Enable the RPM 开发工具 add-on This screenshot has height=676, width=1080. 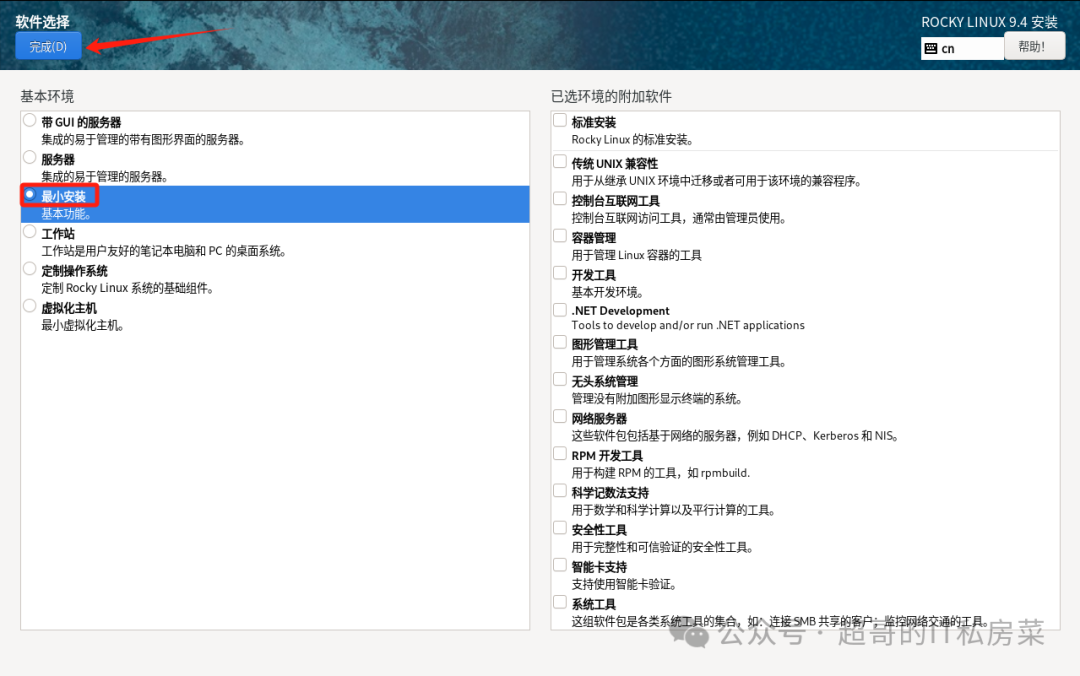coord(559,455)
